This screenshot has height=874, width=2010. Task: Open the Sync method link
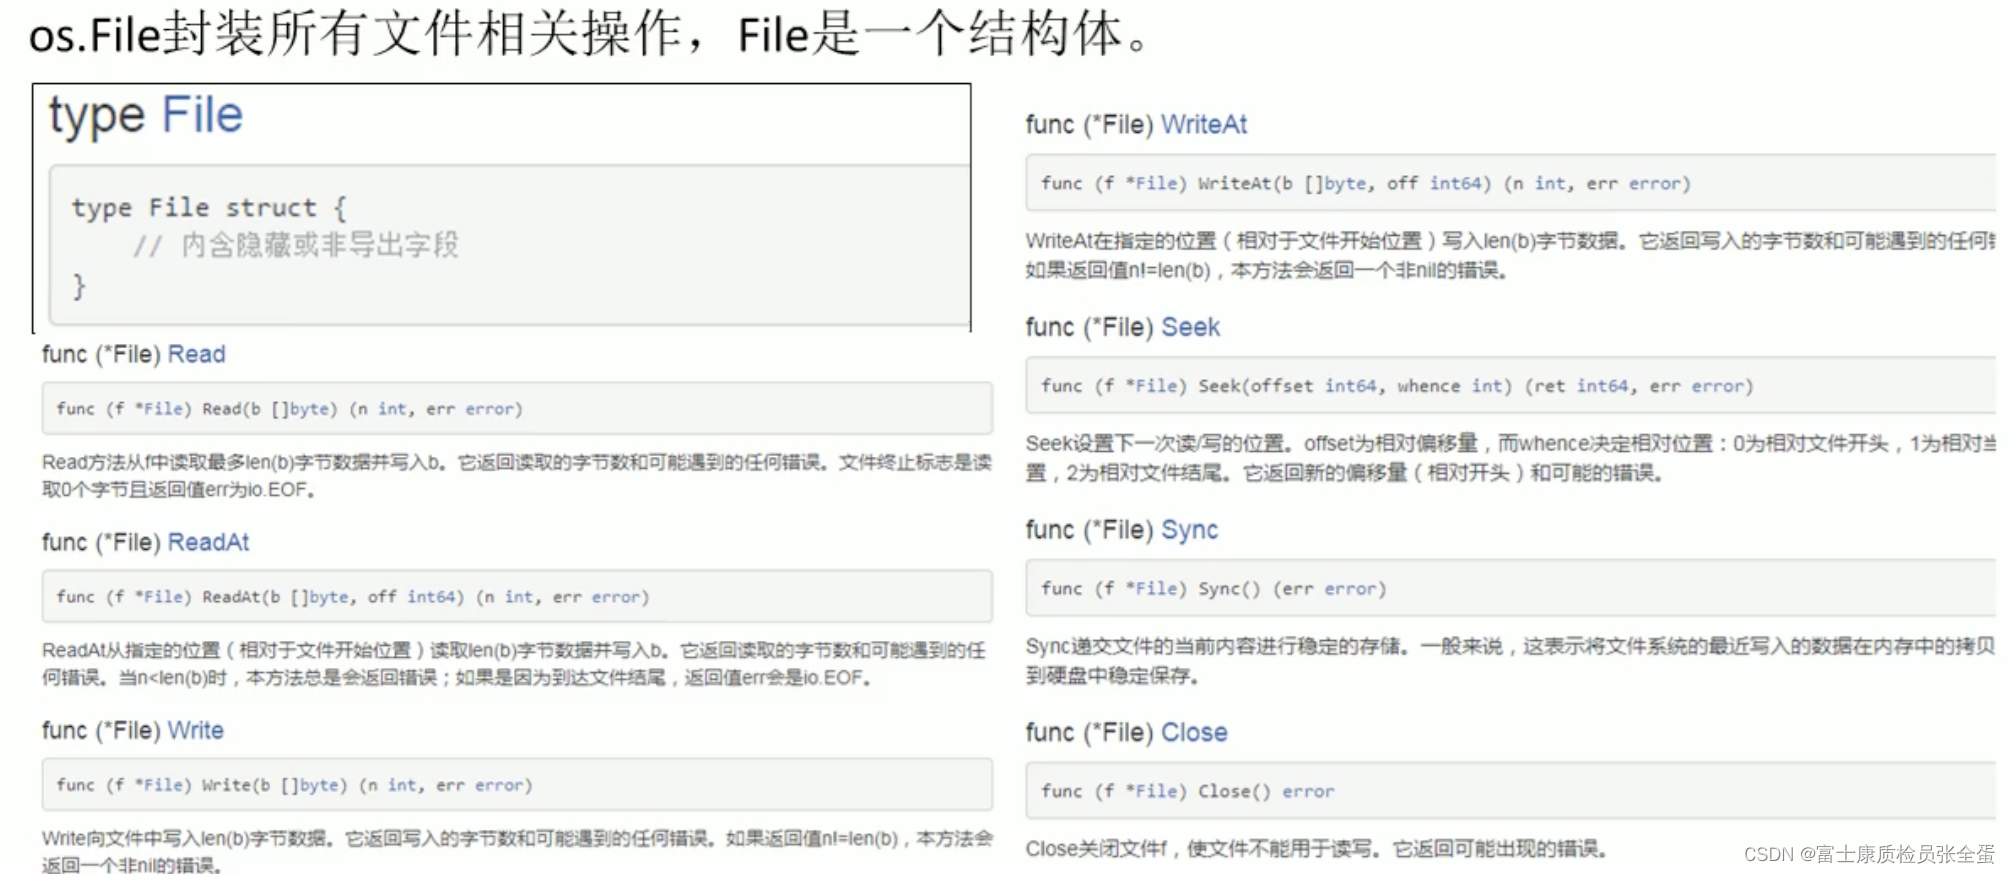[x=1189, y=530]
